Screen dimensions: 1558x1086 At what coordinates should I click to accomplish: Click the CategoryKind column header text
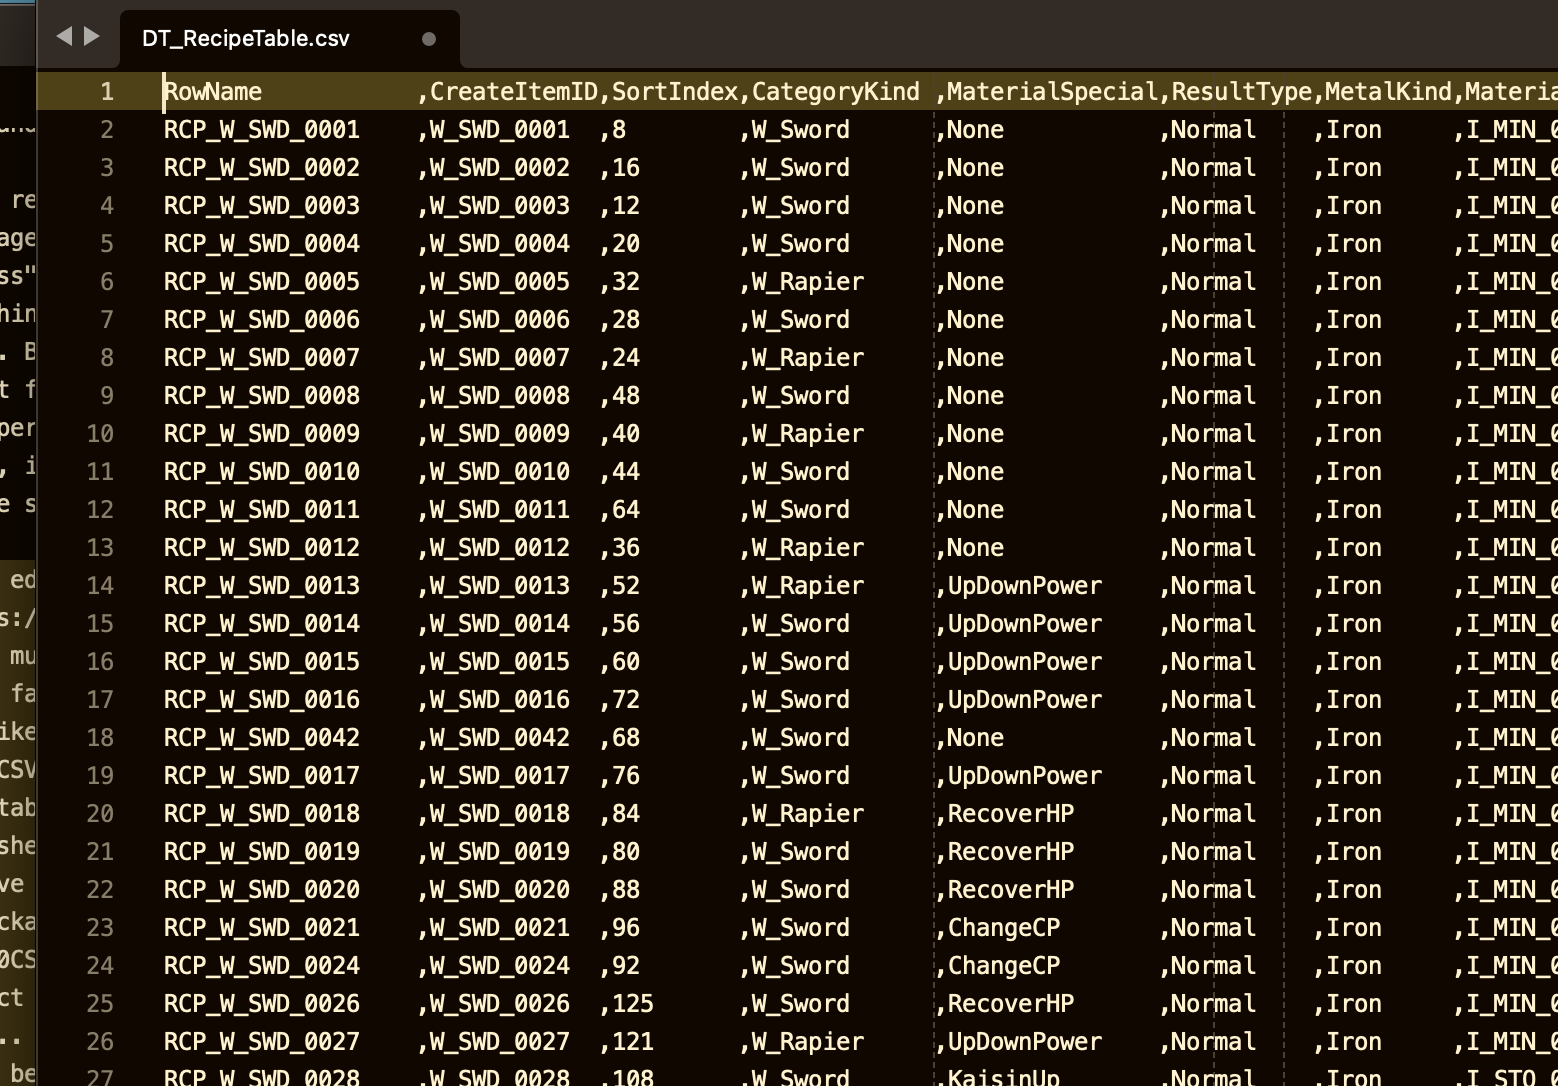[835, 92]
